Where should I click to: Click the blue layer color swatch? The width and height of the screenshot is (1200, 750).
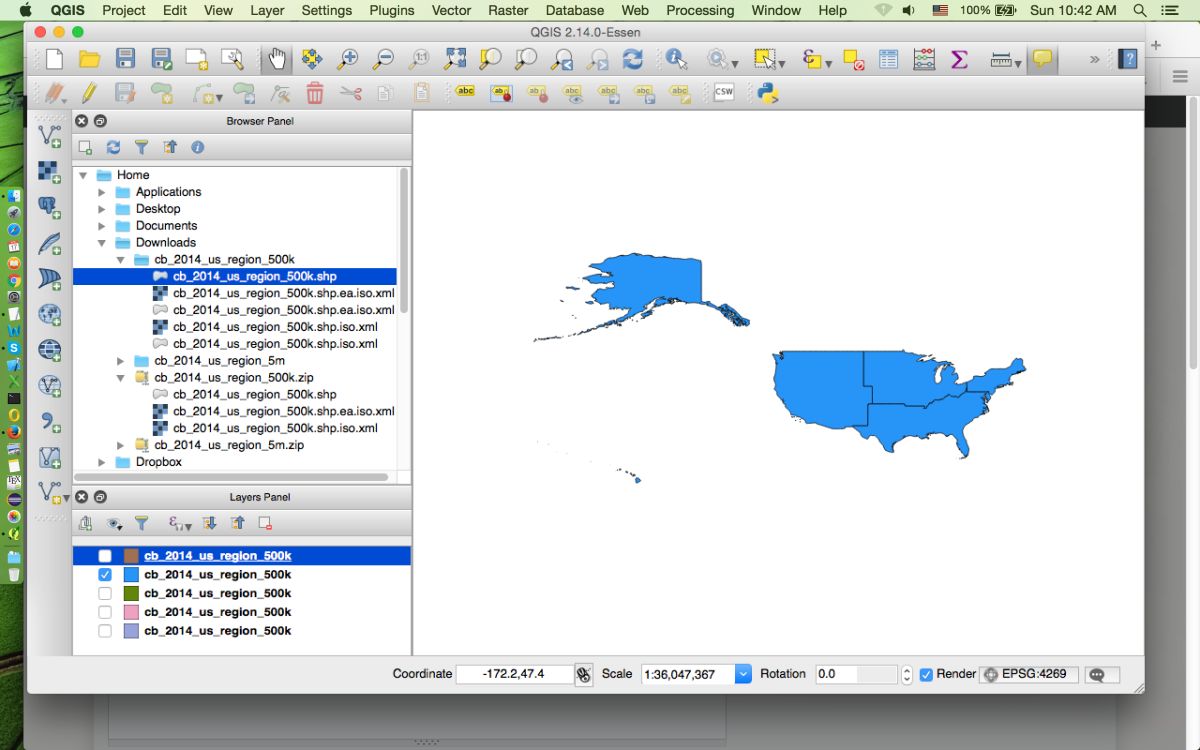[x=131, y=575]
